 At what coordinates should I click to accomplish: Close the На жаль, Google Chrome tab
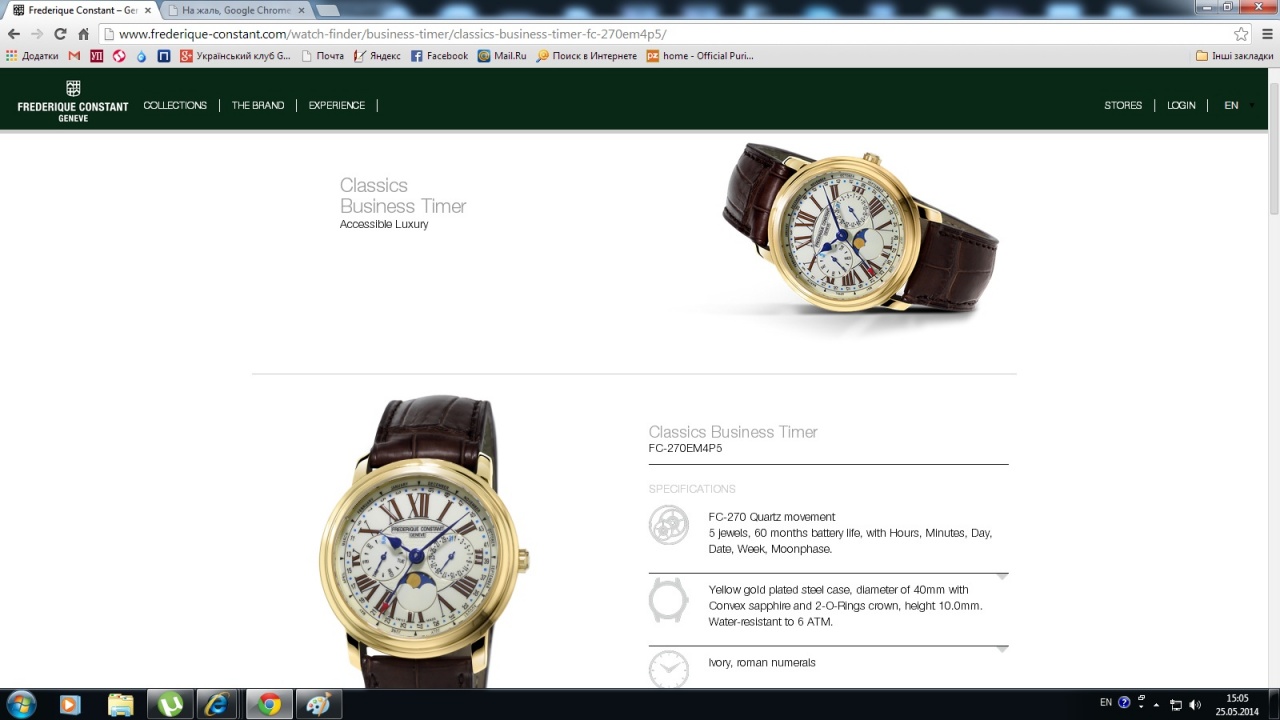tap(301, 10)
